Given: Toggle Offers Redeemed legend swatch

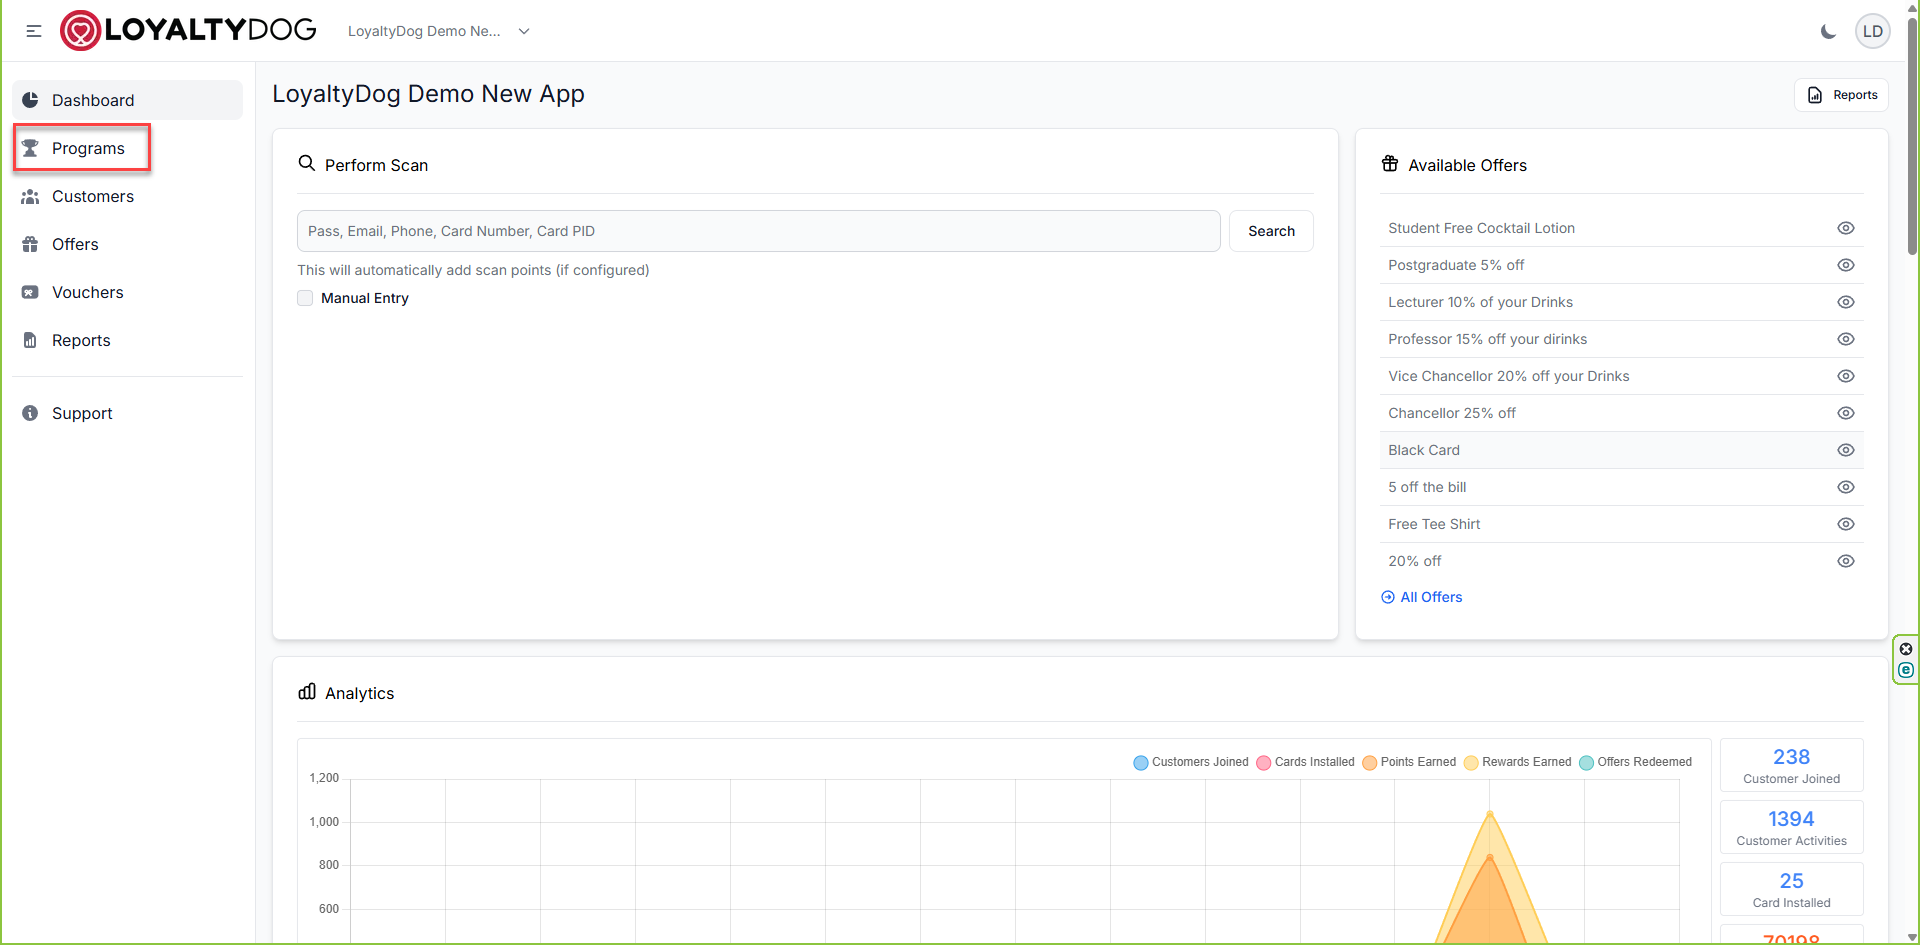Looking at the screenshot, I should [x=1586, y=762].
